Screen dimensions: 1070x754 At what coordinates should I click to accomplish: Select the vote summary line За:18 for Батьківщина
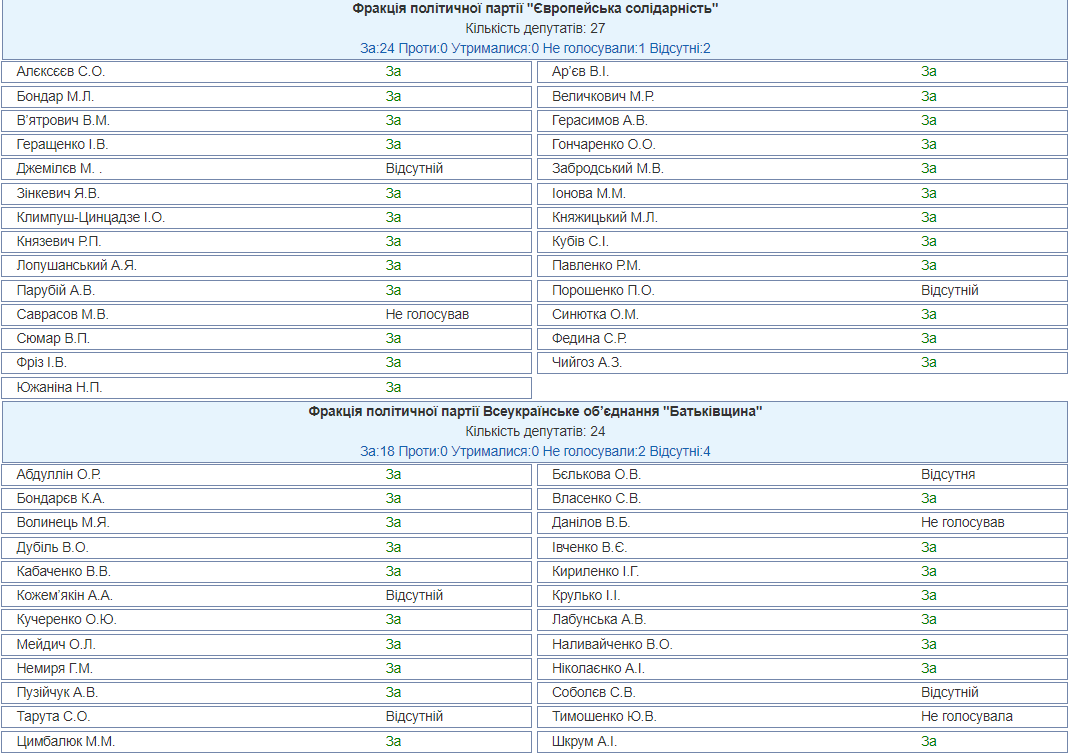[535, 451]
